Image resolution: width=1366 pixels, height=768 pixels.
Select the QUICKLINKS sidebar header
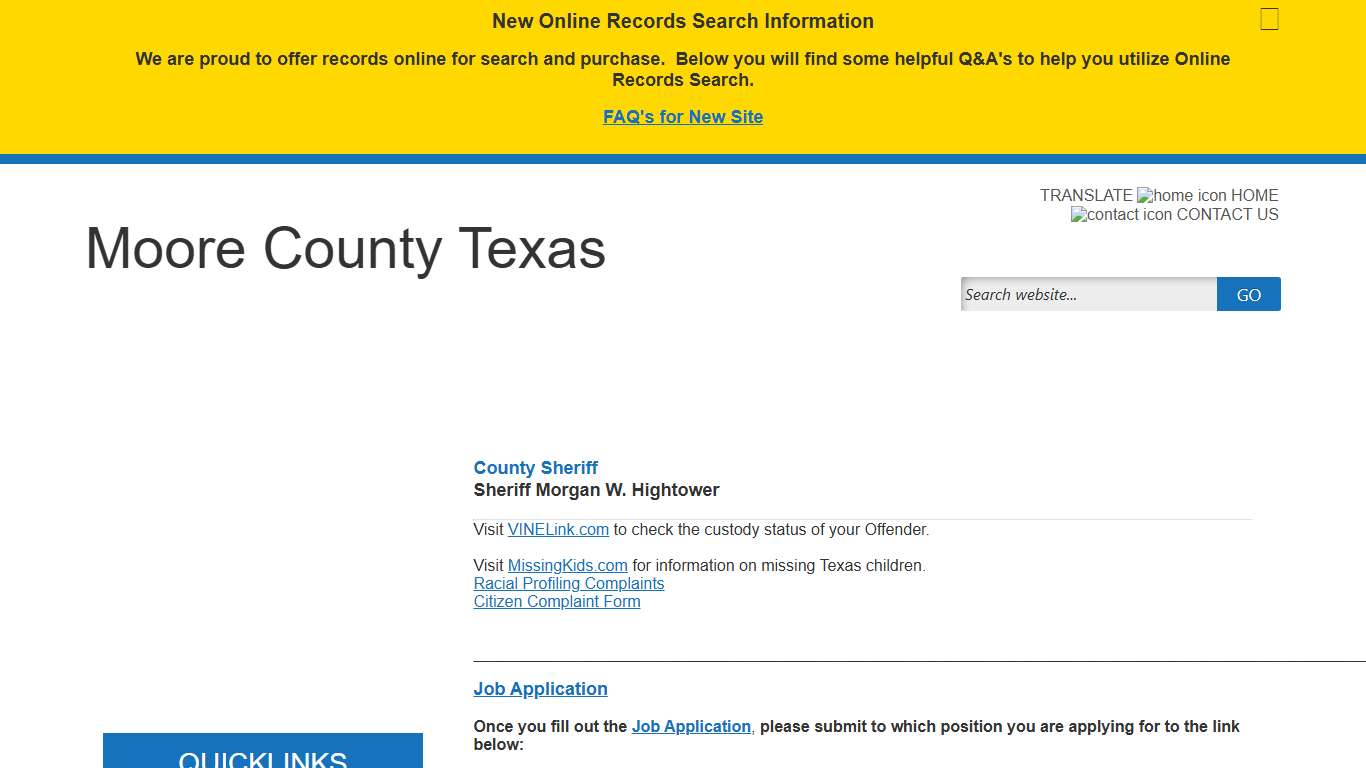click(x=263, y=758)
